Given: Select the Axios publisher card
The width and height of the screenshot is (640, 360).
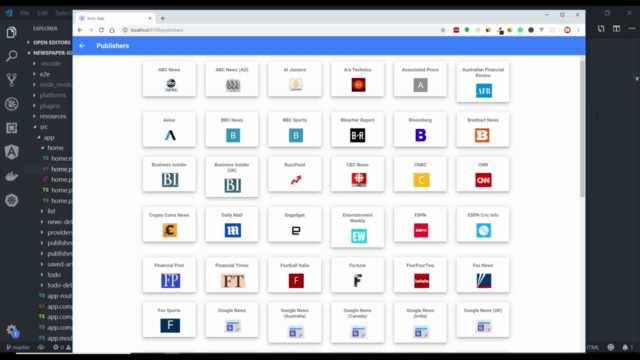Looking at the screenshot, I should coord(169,129).
